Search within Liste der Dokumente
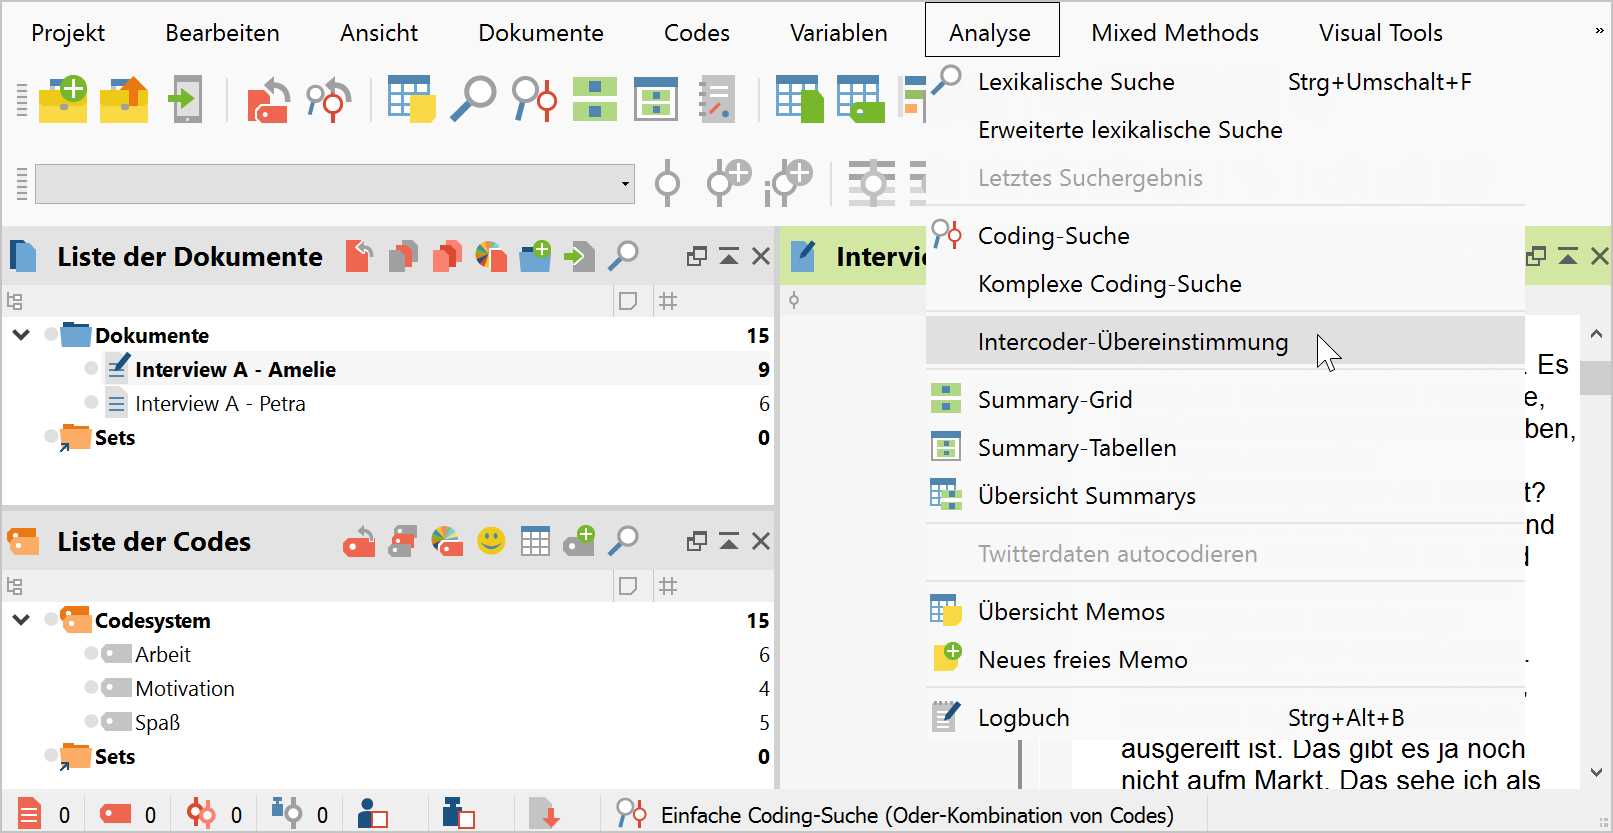 [623, 256]
